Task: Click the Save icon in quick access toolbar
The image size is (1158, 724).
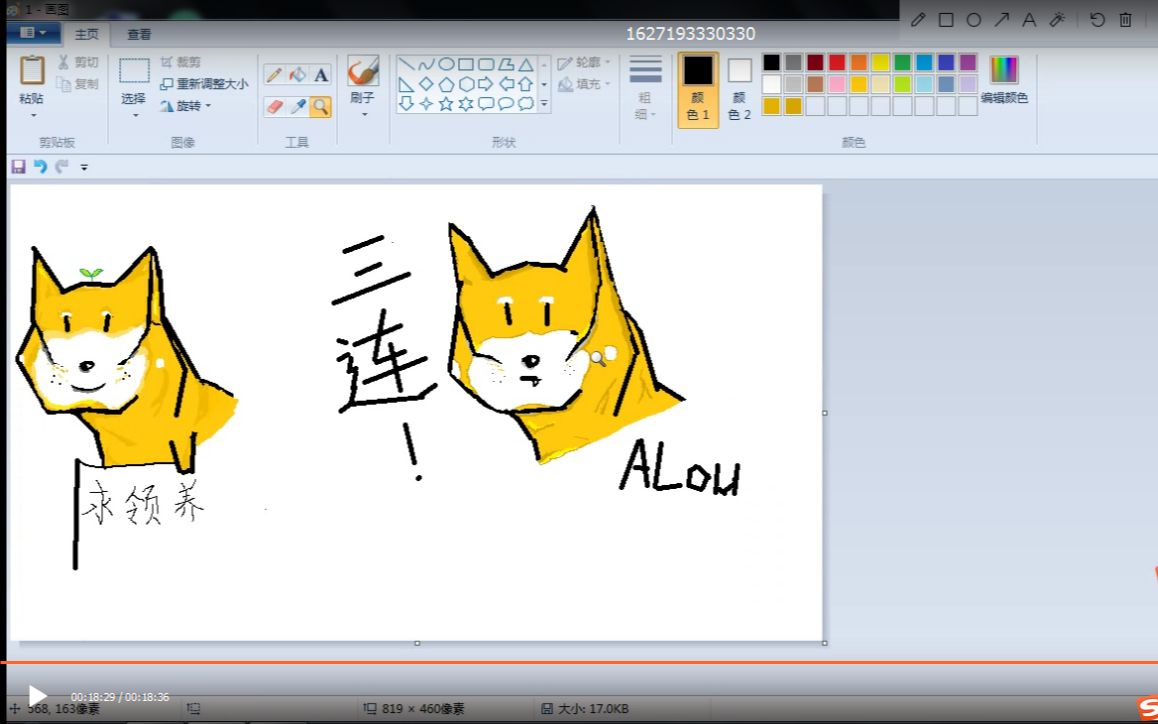Action: (18, 166)
